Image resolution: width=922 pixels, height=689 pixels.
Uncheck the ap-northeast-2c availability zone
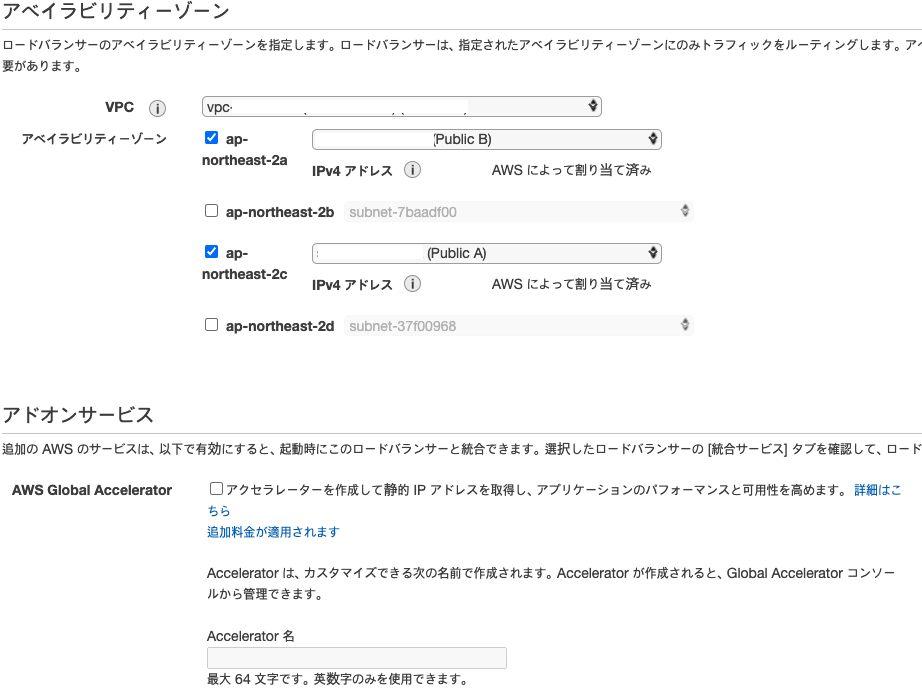click(211, 251)
